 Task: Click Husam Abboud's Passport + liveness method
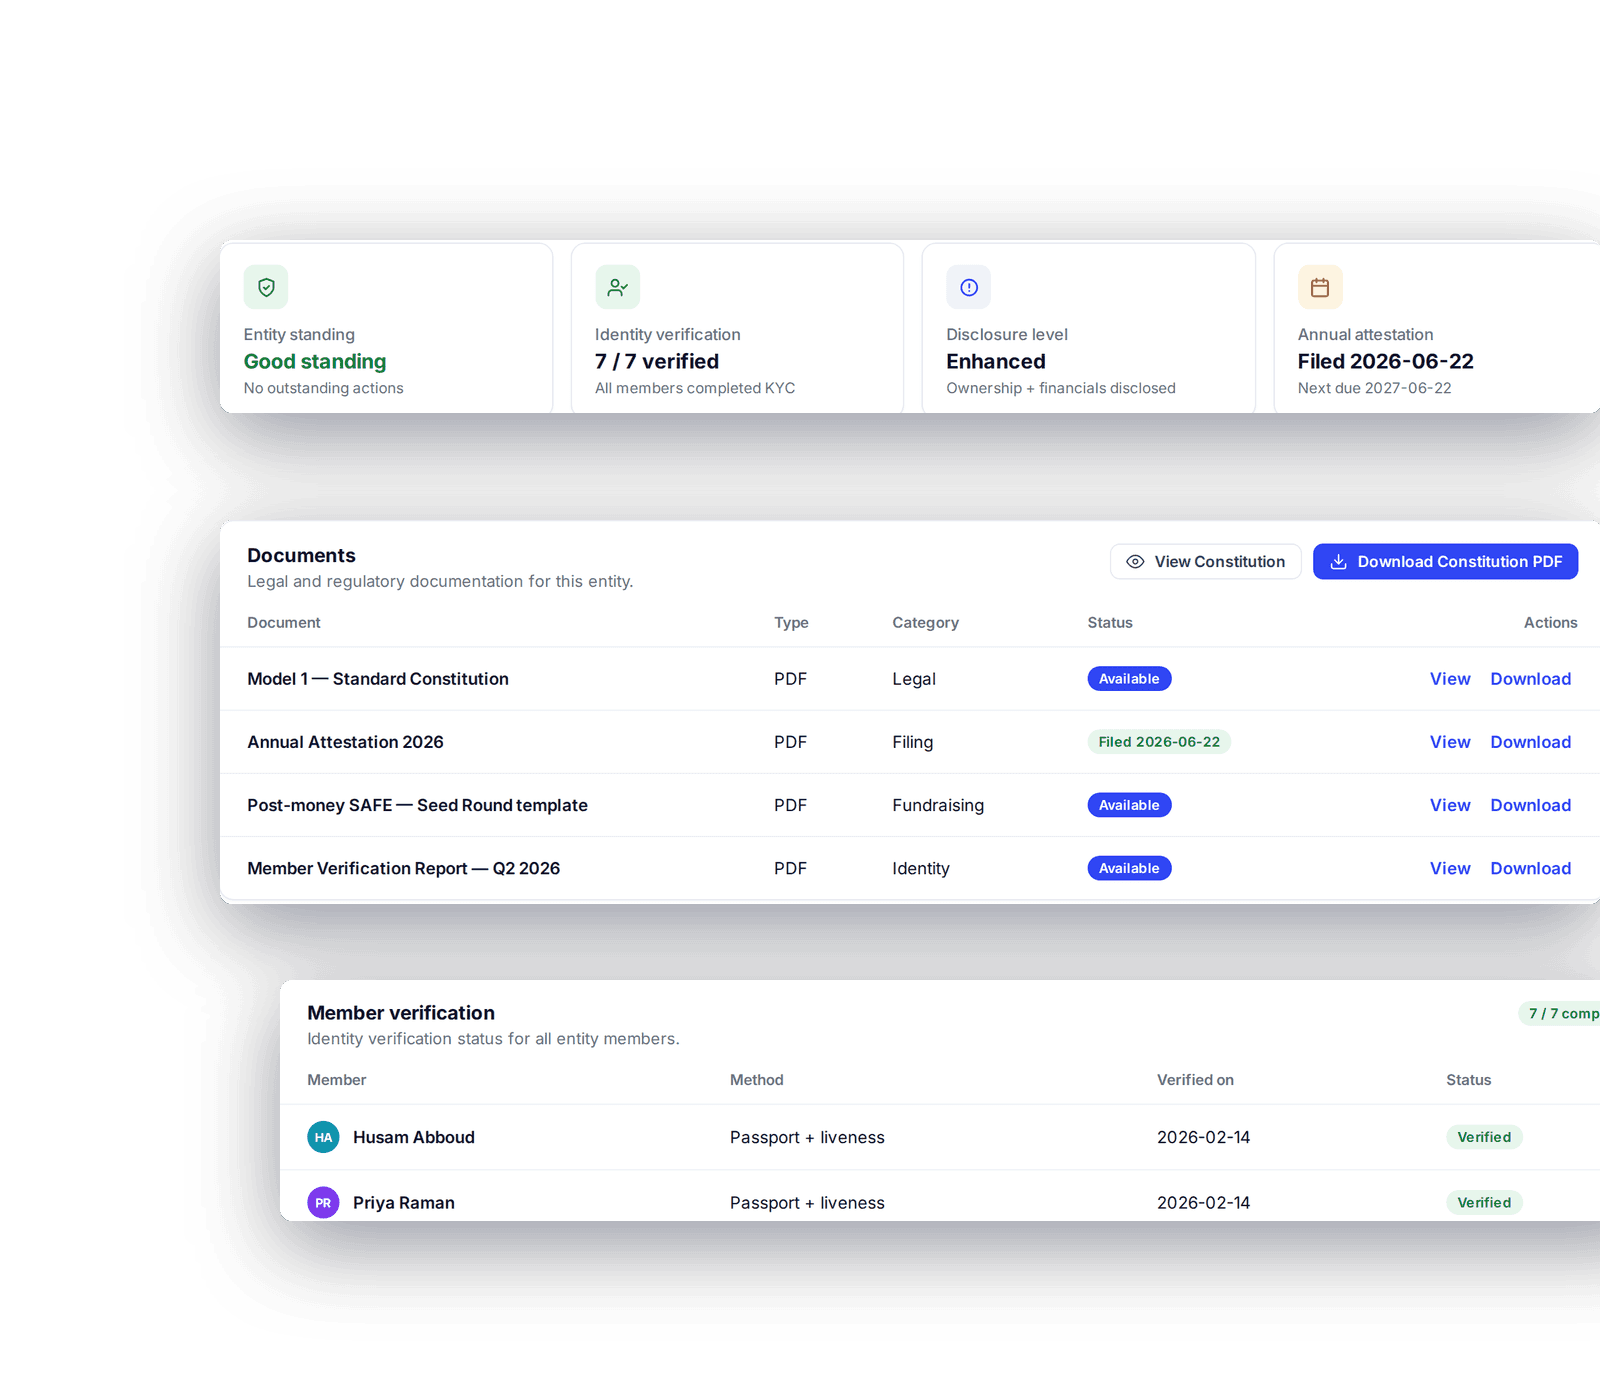pos(807,1137)
